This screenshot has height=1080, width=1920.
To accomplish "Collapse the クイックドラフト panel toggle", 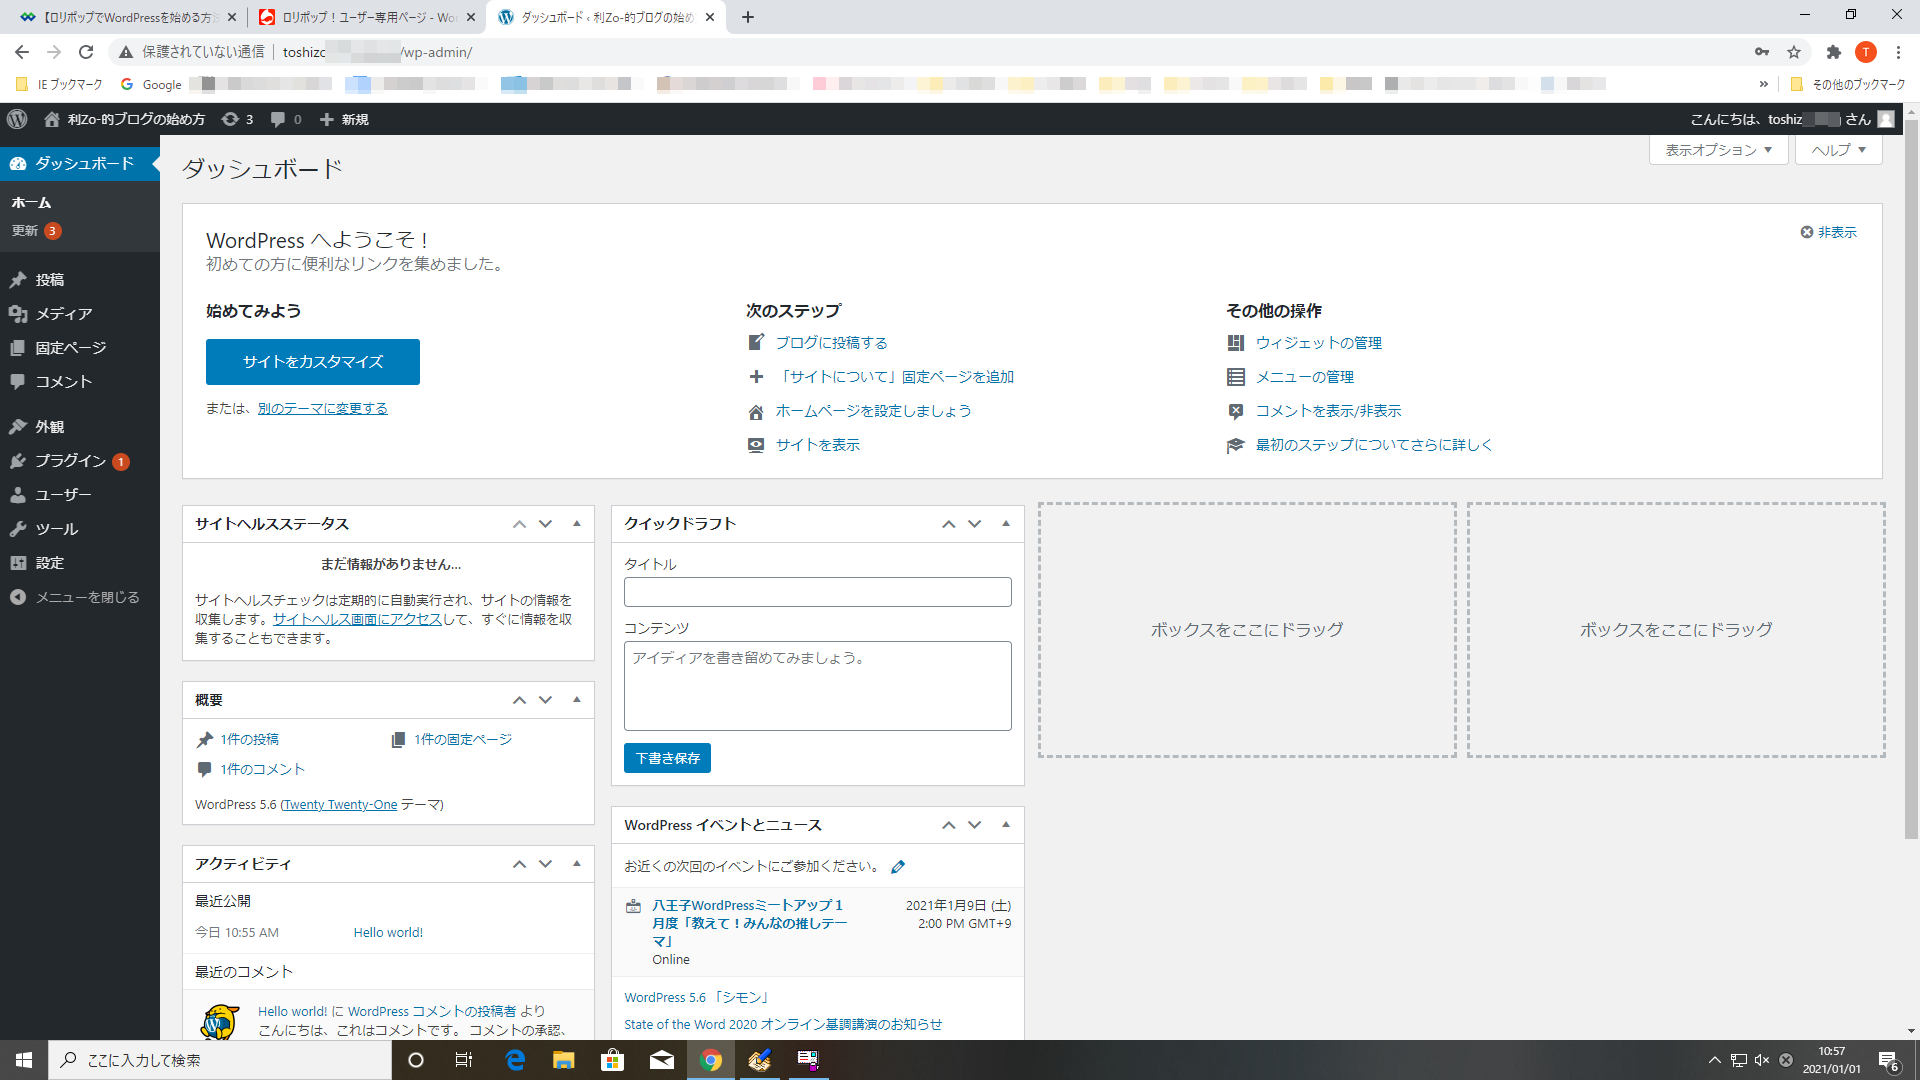I will tap(1006, 523).
